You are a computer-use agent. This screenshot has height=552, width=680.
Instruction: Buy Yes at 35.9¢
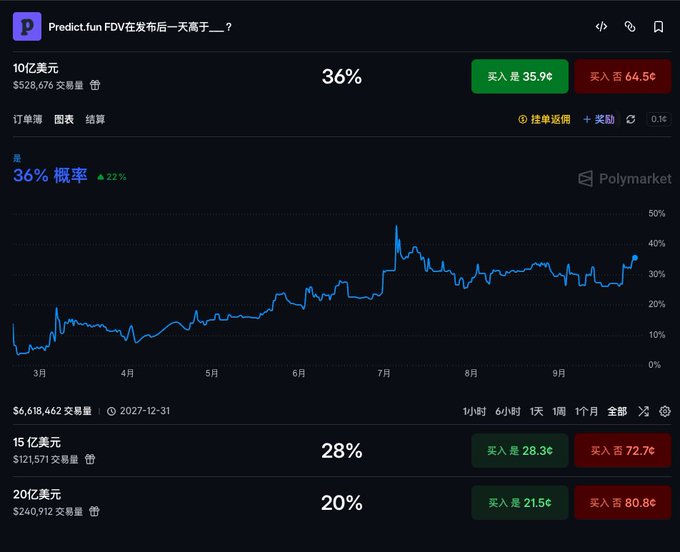tap(520, 76)
